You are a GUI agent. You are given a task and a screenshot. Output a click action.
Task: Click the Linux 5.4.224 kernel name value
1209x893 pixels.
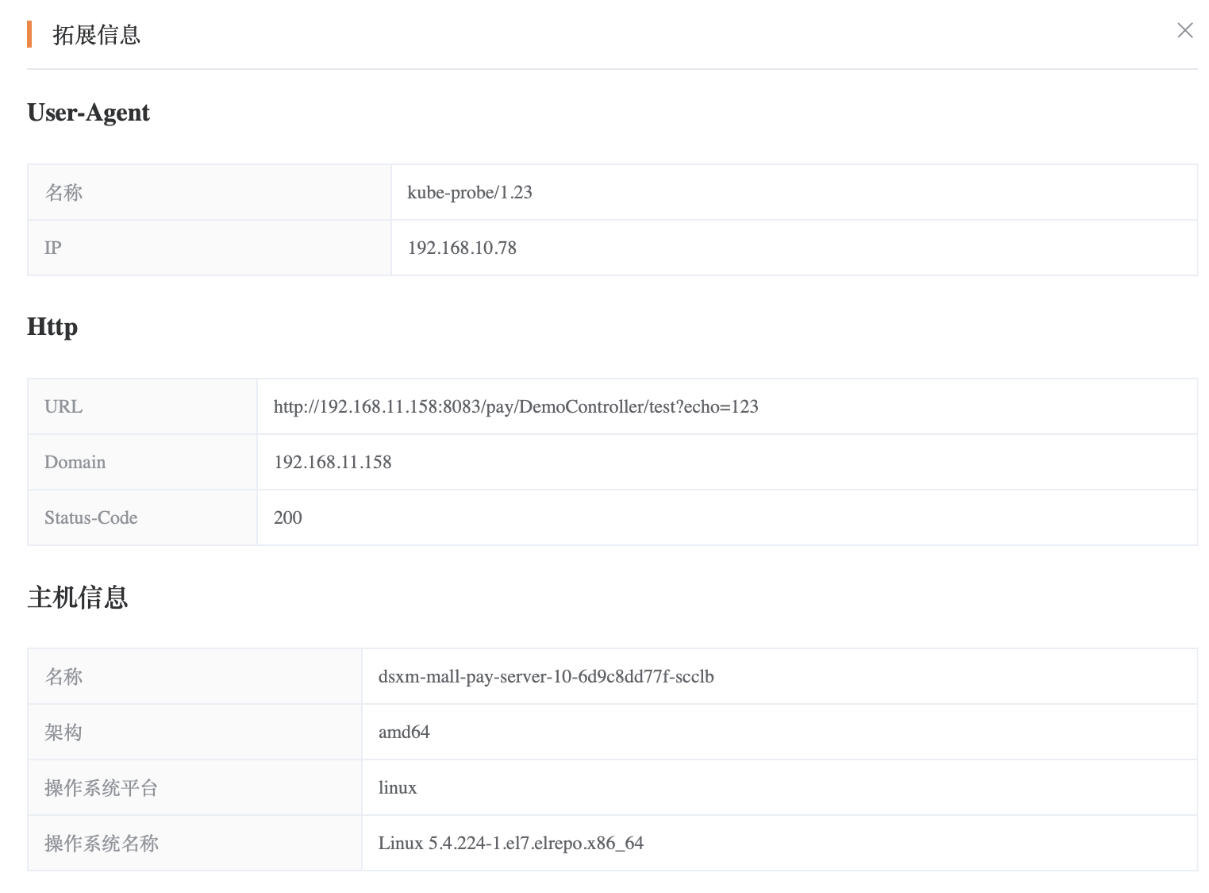510,843
